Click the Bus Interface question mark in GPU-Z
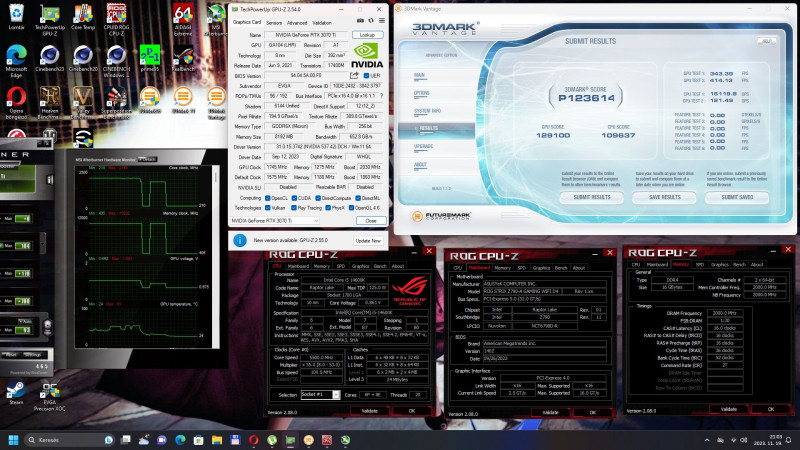The width and height of the screenshot is (800, 450). tap(381, 96)
